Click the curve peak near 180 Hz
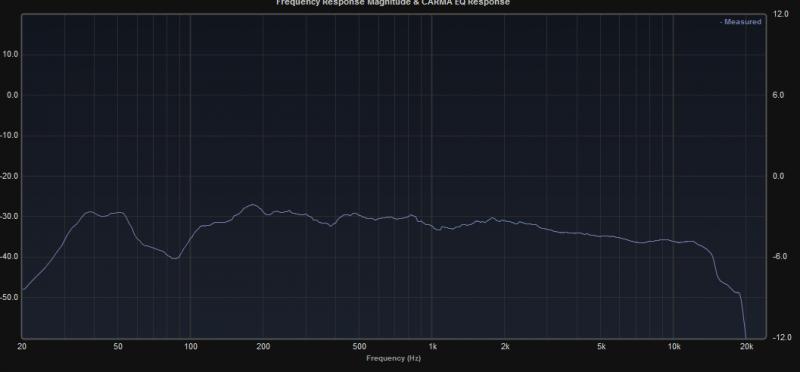800x372 pixels. 252,205
